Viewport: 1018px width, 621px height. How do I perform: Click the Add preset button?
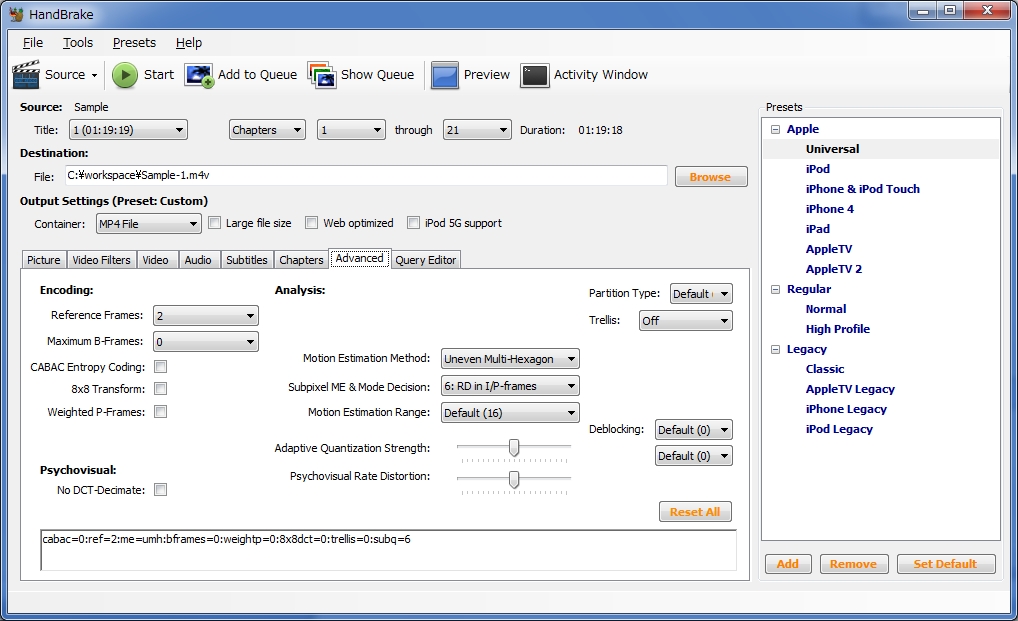coord(788,564)
